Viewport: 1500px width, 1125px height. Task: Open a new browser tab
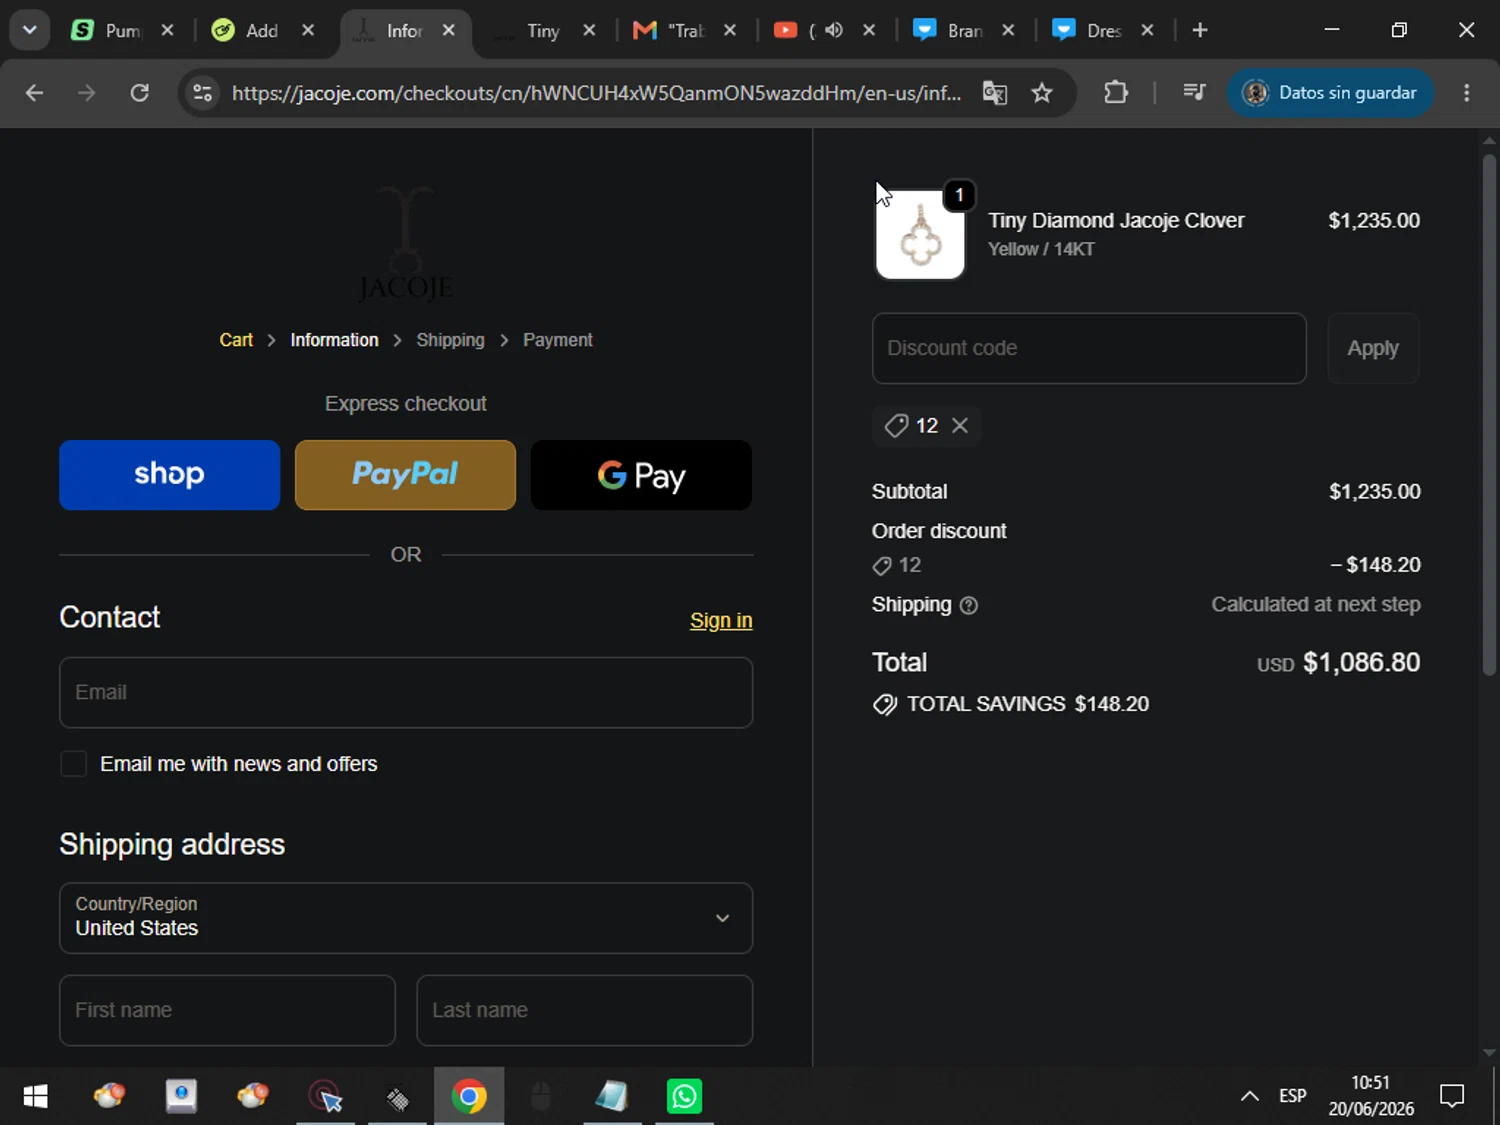click(1200, 30)
